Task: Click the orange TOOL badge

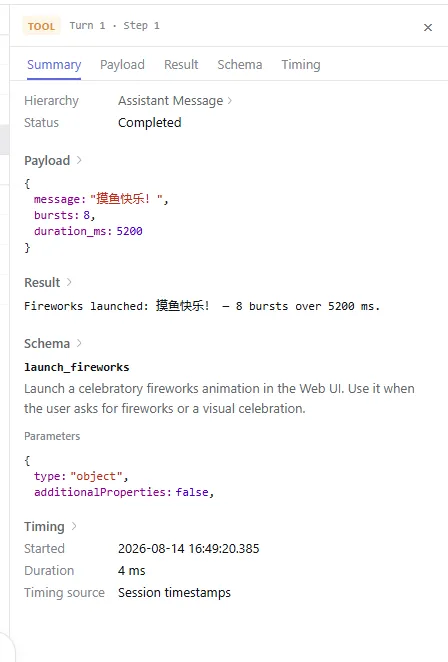Action: (x=41, y=26)
